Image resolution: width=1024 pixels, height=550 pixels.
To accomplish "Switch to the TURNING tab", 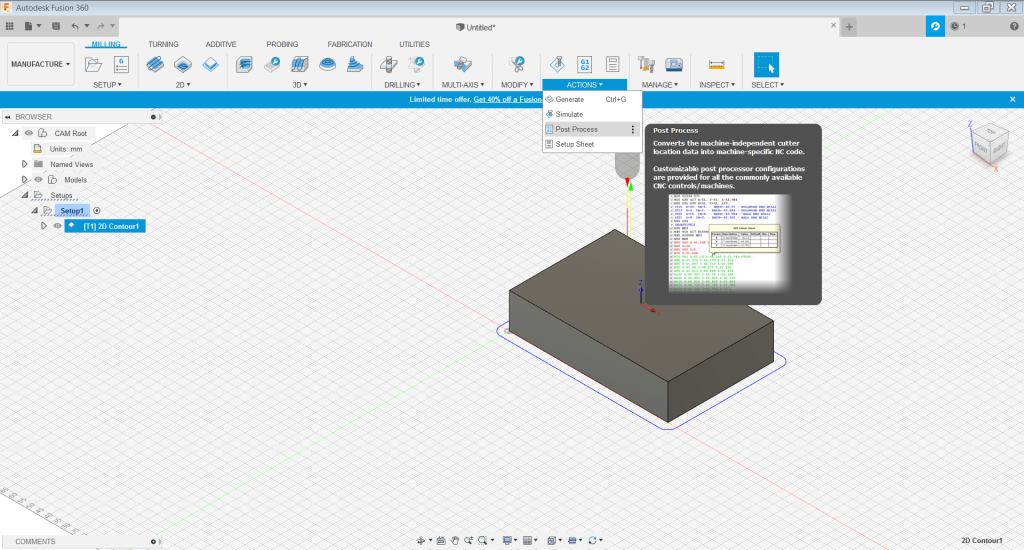I will tap(163, 44).
